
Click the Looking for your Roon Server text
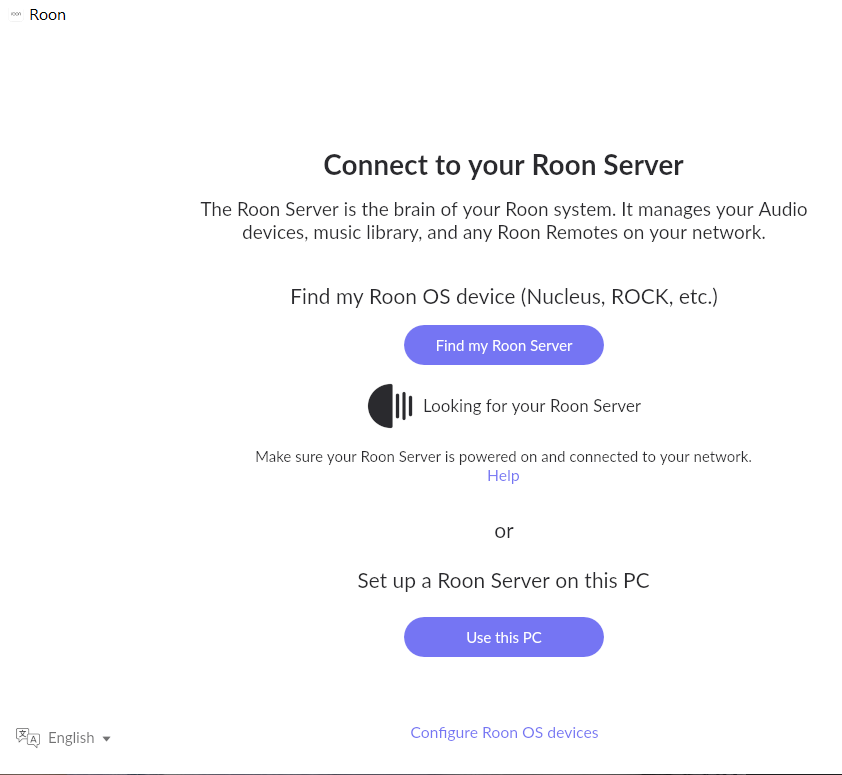click(x=532, y=406)
